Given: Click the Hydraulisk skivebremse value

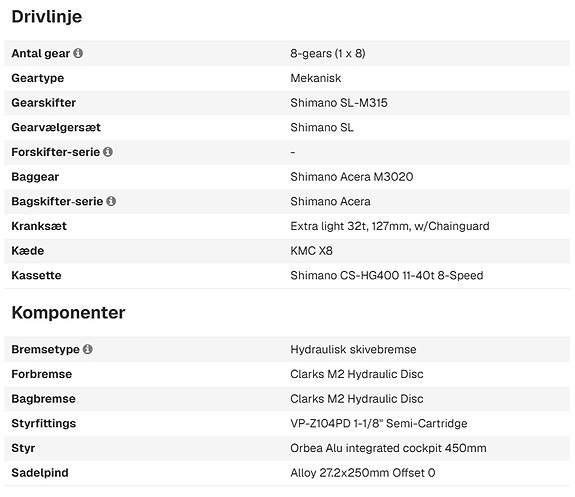Looking at the screenshot, I should point(353,350).
